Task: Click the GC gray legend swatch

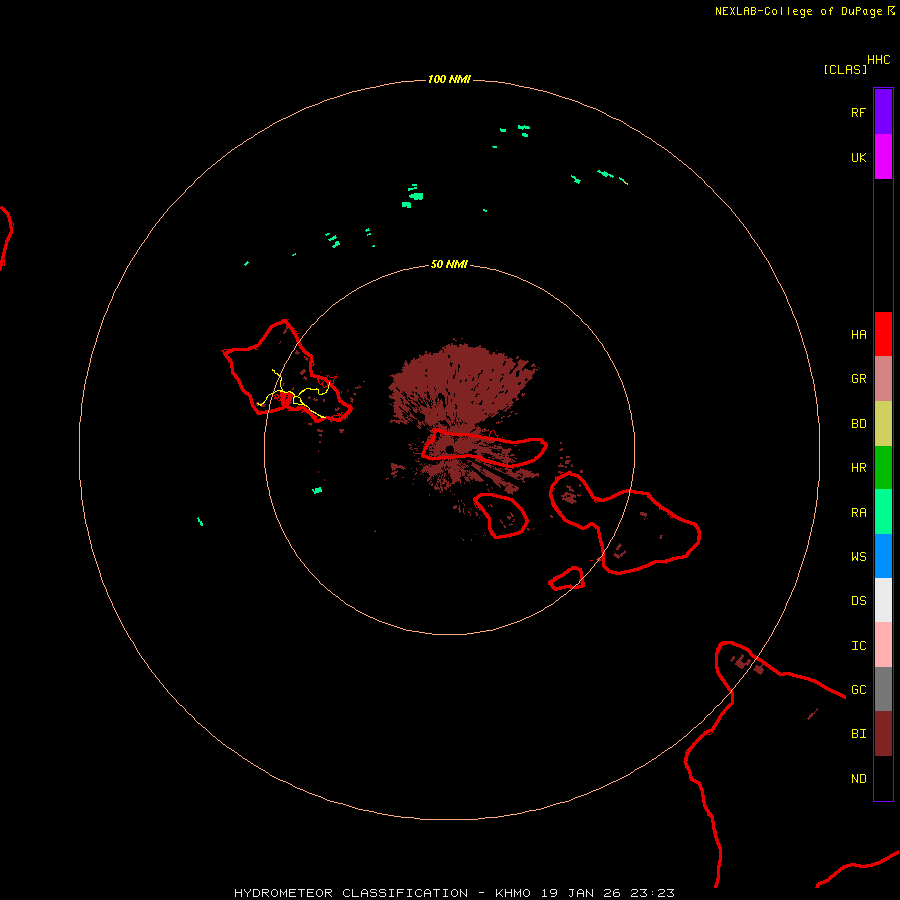Action: click(x=883, y=689)
